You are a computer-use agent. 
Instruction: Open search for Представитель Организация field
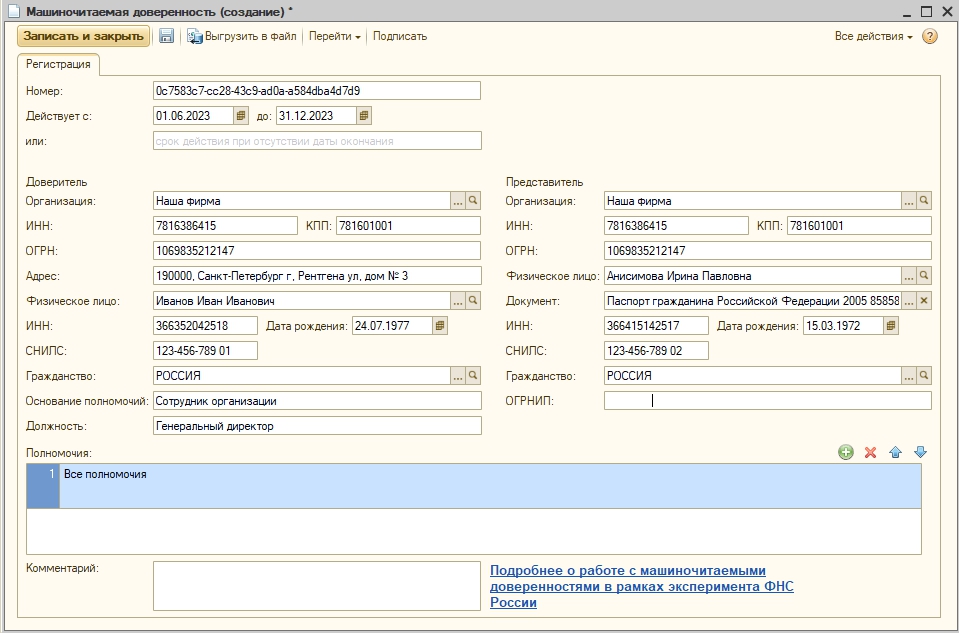(x=924, y=201)
